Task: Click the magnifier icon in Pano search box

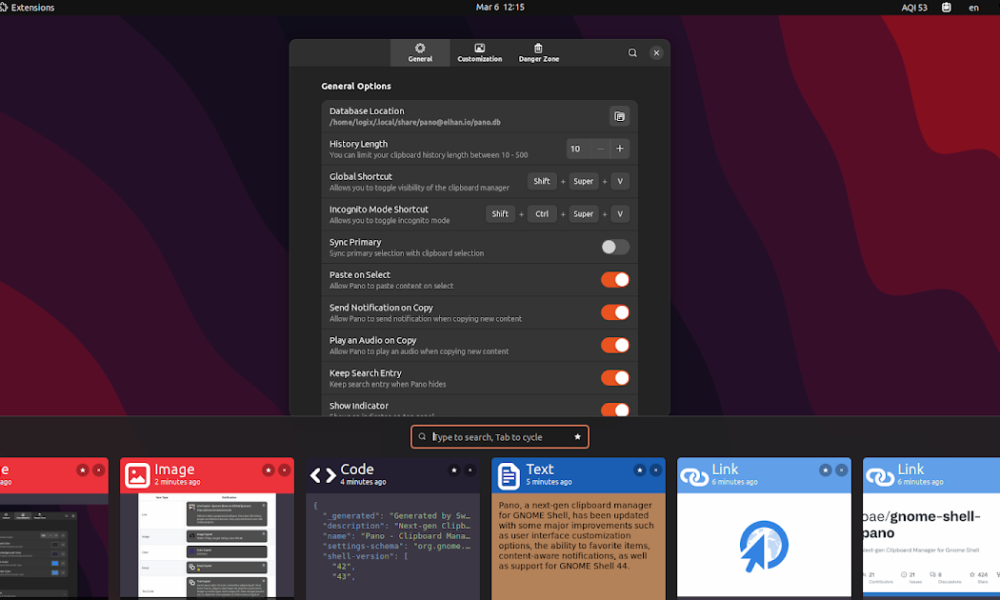Action: (422, 437)
